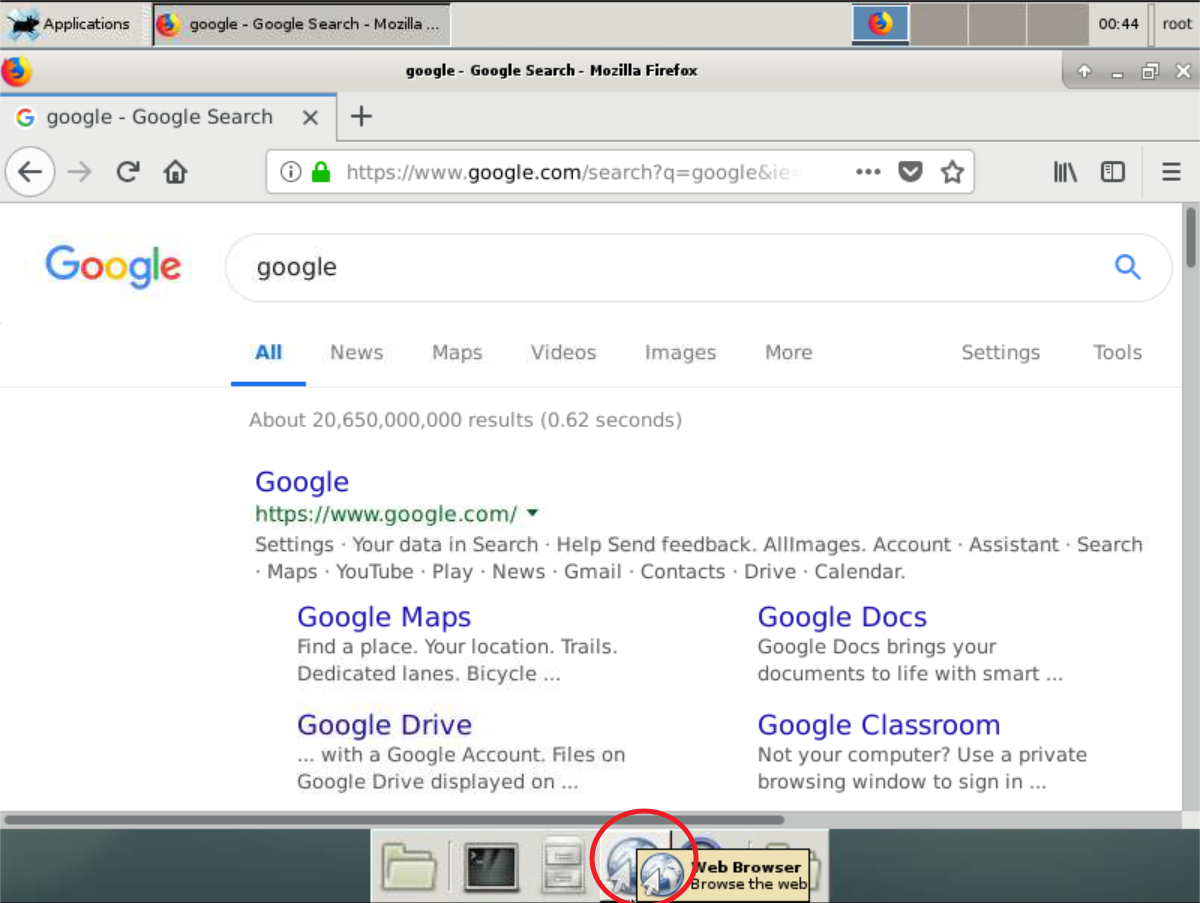Image resolution: width=1200 pixels, height=903 pixels.
Task: Switch to the Images results tab
Action: (680, 352)
